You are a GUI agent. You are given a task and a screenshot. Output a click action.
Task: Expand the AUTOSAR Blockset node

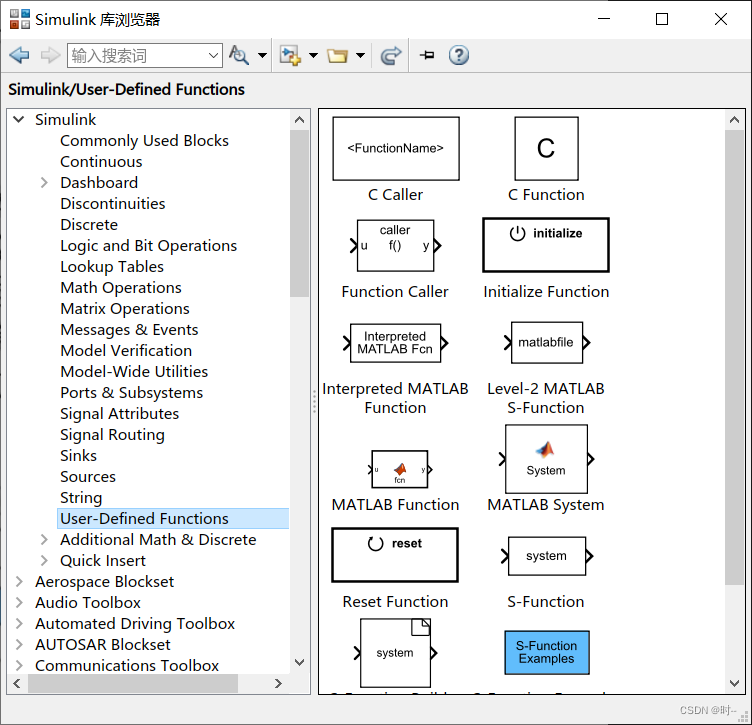pos(19,644)
